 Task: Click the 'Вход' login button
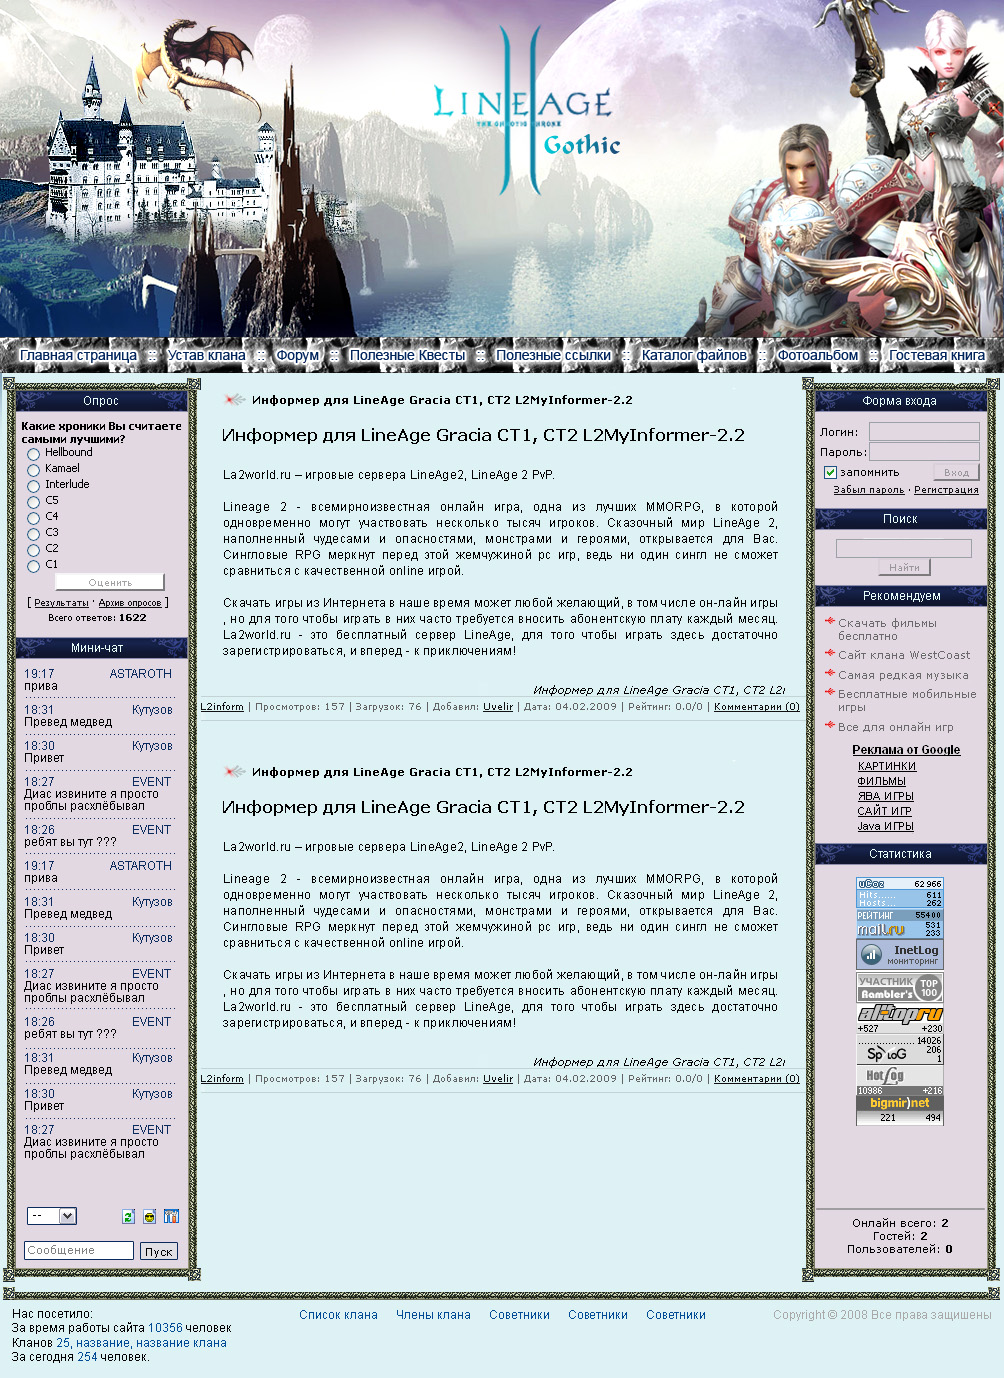click(957, 472)
